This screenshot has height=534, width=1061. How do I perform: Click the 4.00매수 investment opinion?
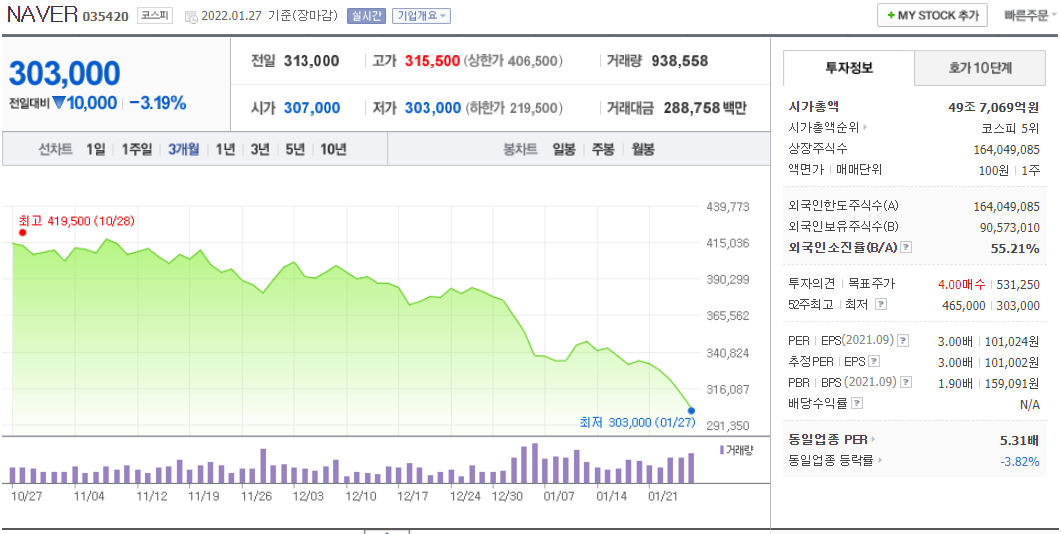(962, 284)
